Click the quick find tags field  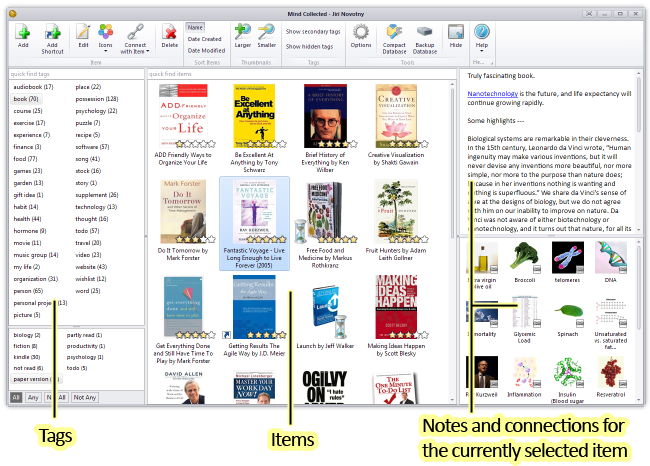click(x=76, y=74)
